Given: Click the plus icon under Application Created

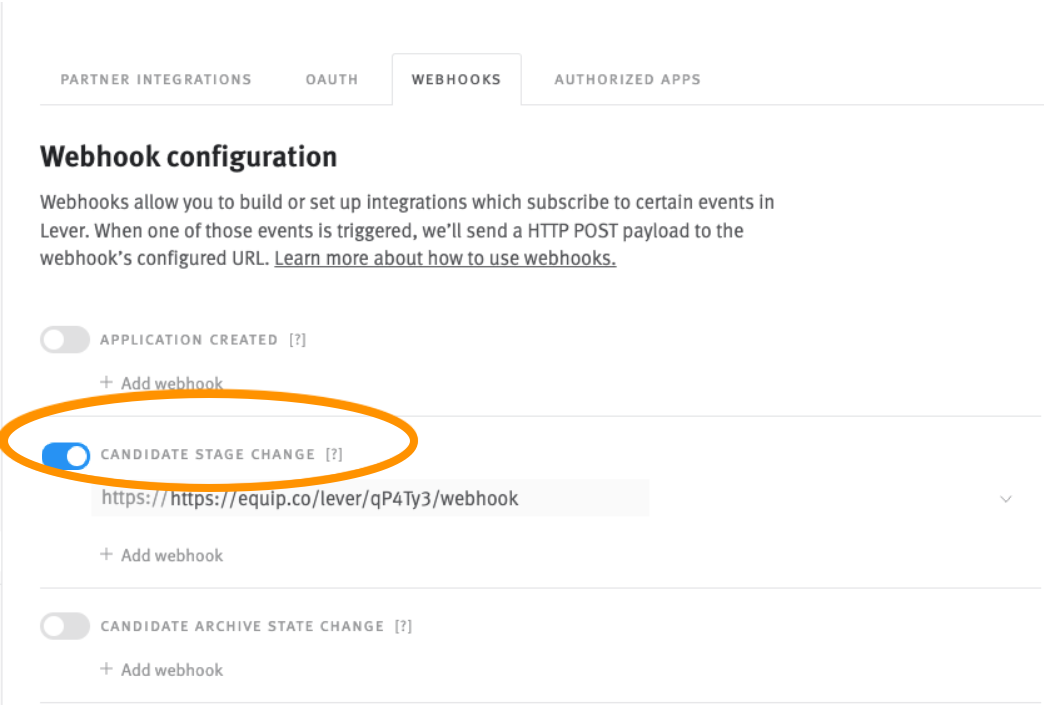Looking at the screenshot, I should pos(106,383).
